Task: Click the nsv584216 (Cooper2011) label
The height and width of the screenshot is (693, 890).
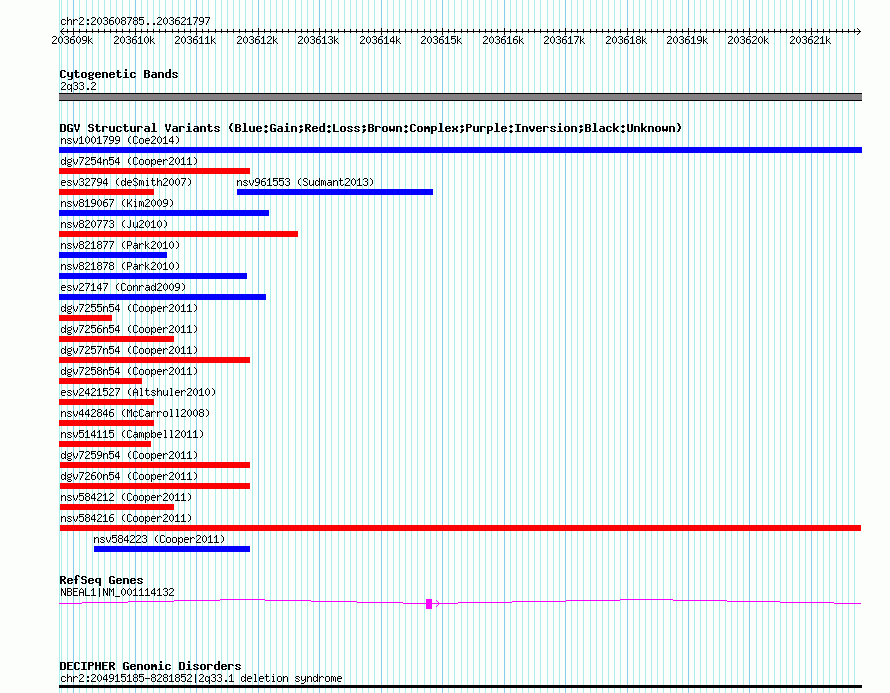Action: pyautogui.click(x=126, y=518)
